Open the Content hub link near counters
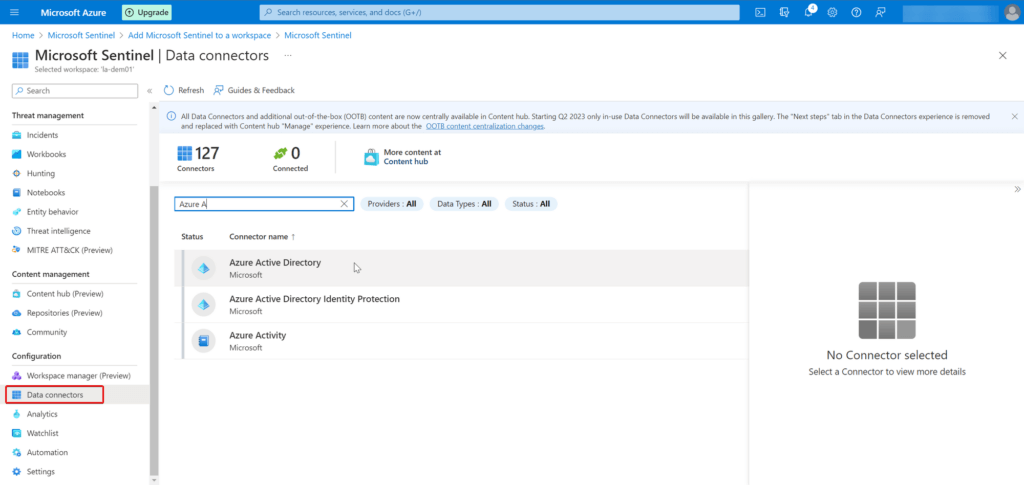 406,161
